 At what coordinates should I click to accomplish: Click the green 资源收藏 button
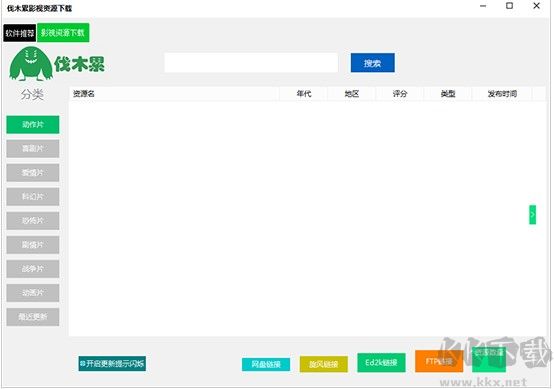(489, 360)
